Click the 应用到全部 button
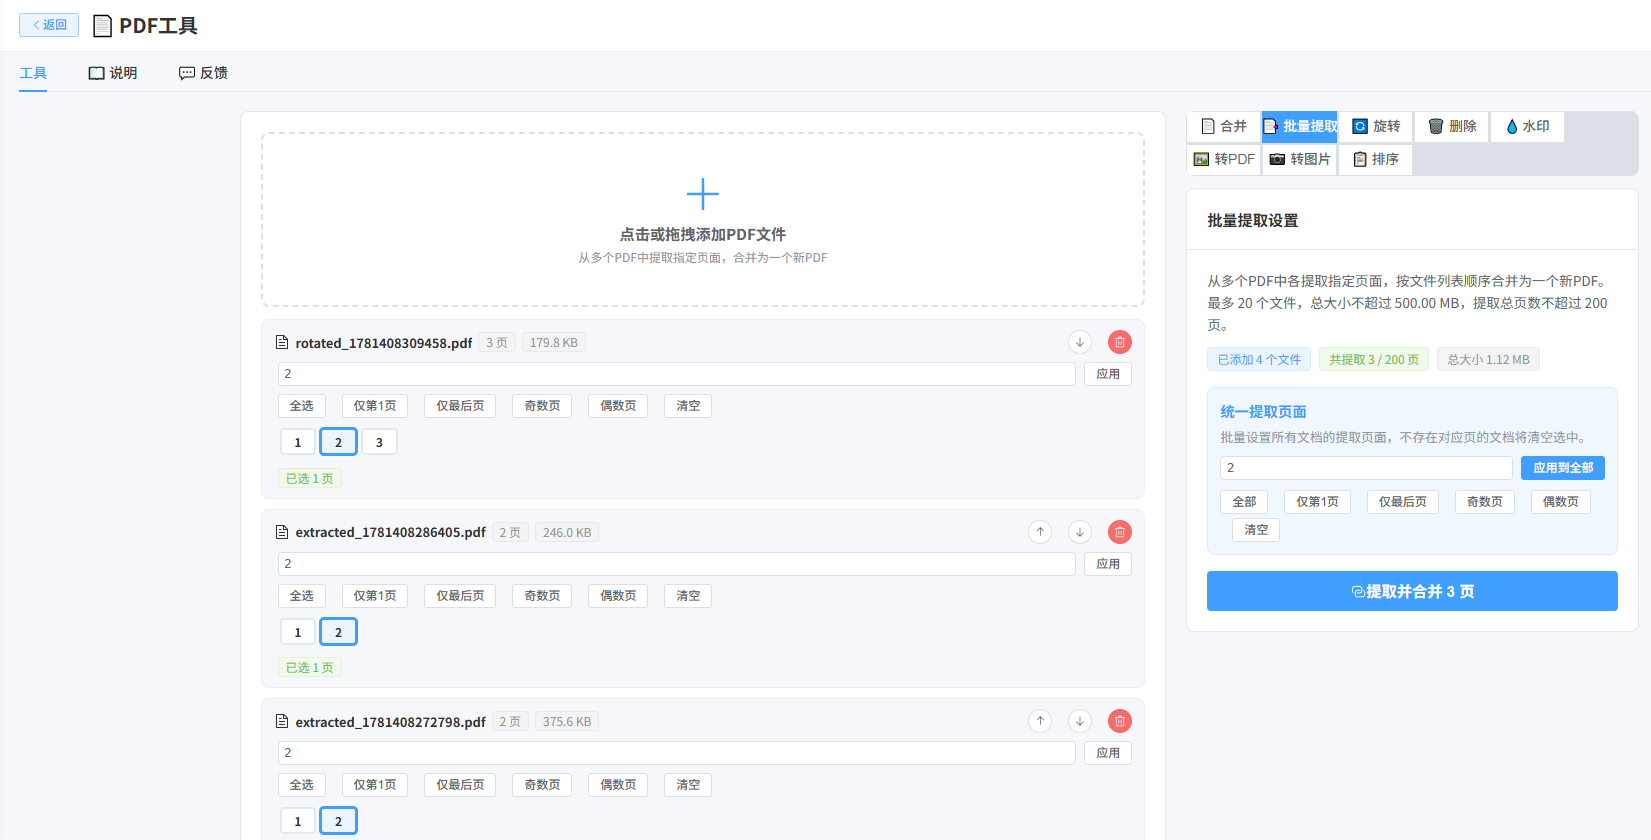This screenshot has width=1651, height=840. (1563, 468)
